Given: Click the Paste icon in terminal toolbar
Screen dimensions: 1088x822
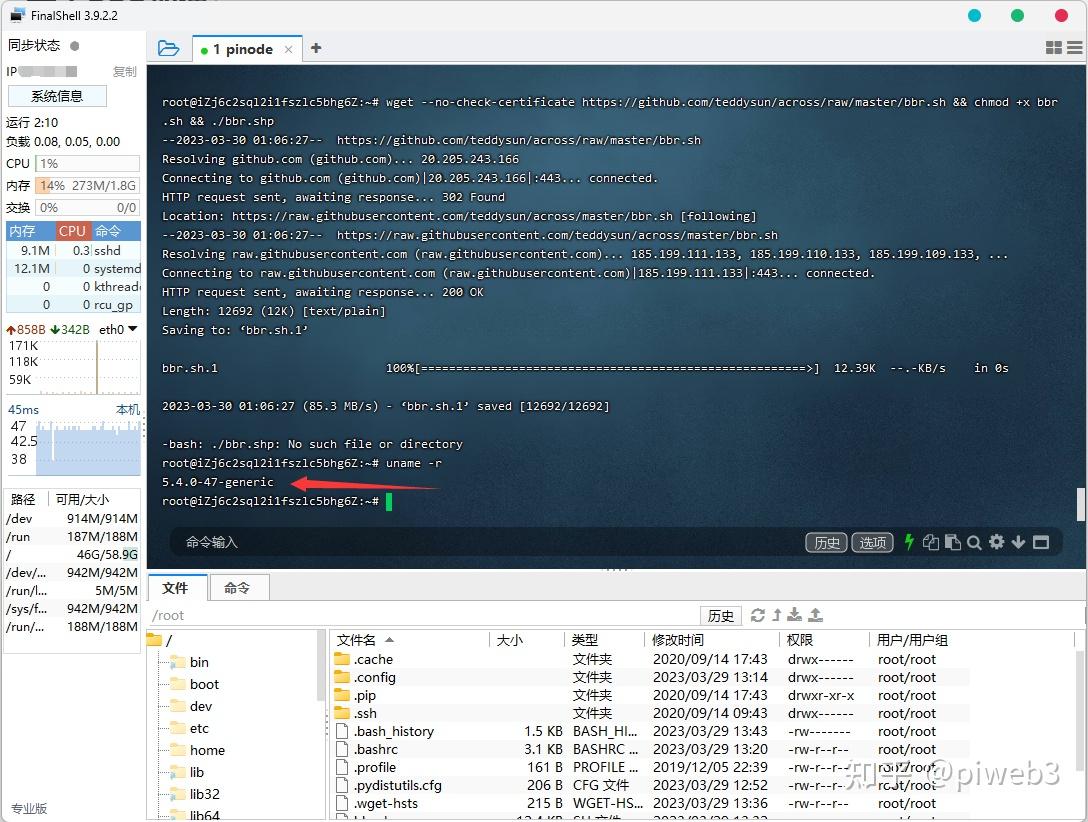Looking at the screenshot, I should coord(952,542).
